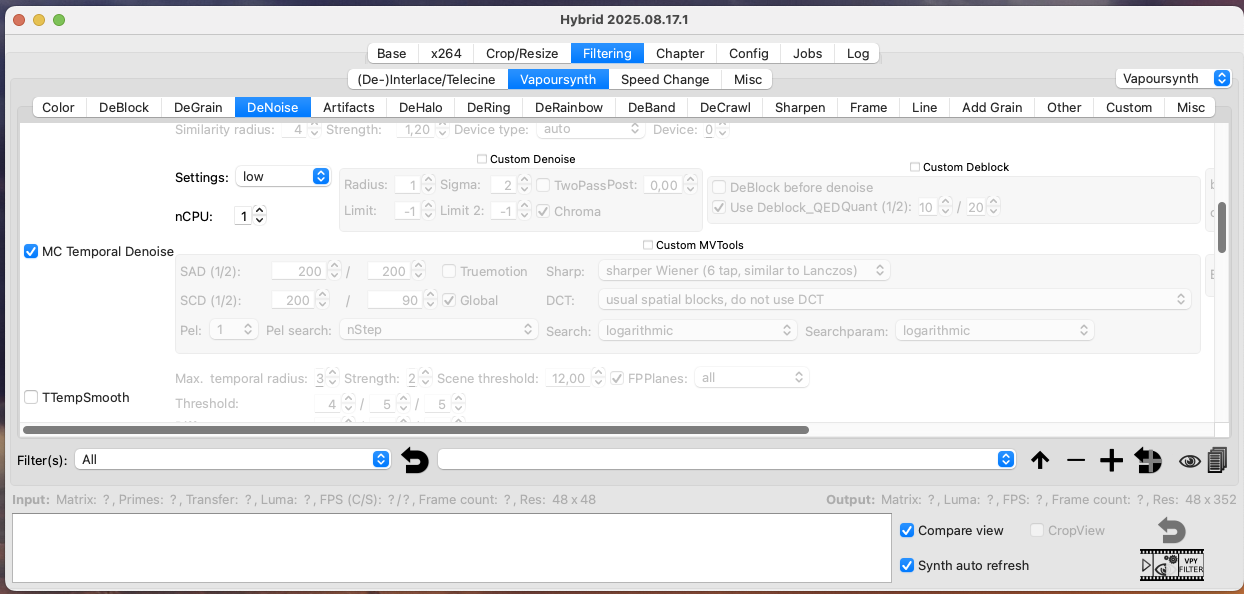Open the Searchparam 'logarithmic' dropdown
Viewport: 1244px width, 594px height.
994,330
